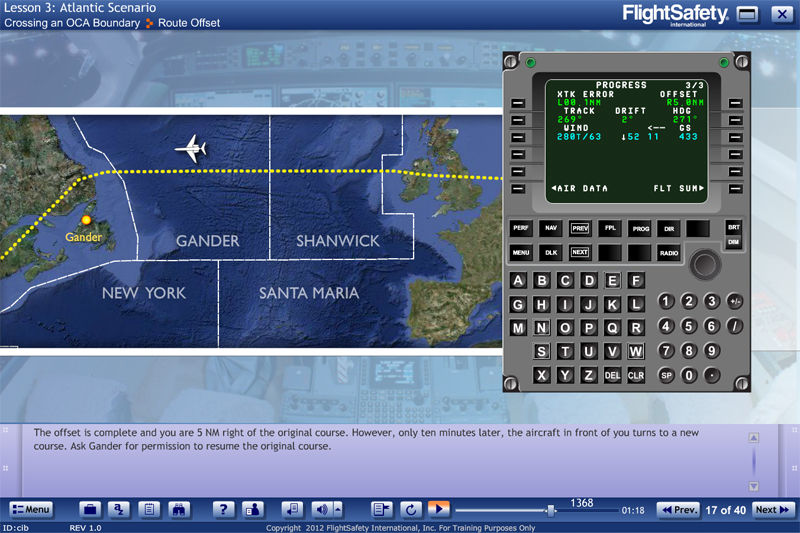The image size is (800, 533).
Task: Increase brightness with BRT key
Action: tap(734, 227)
